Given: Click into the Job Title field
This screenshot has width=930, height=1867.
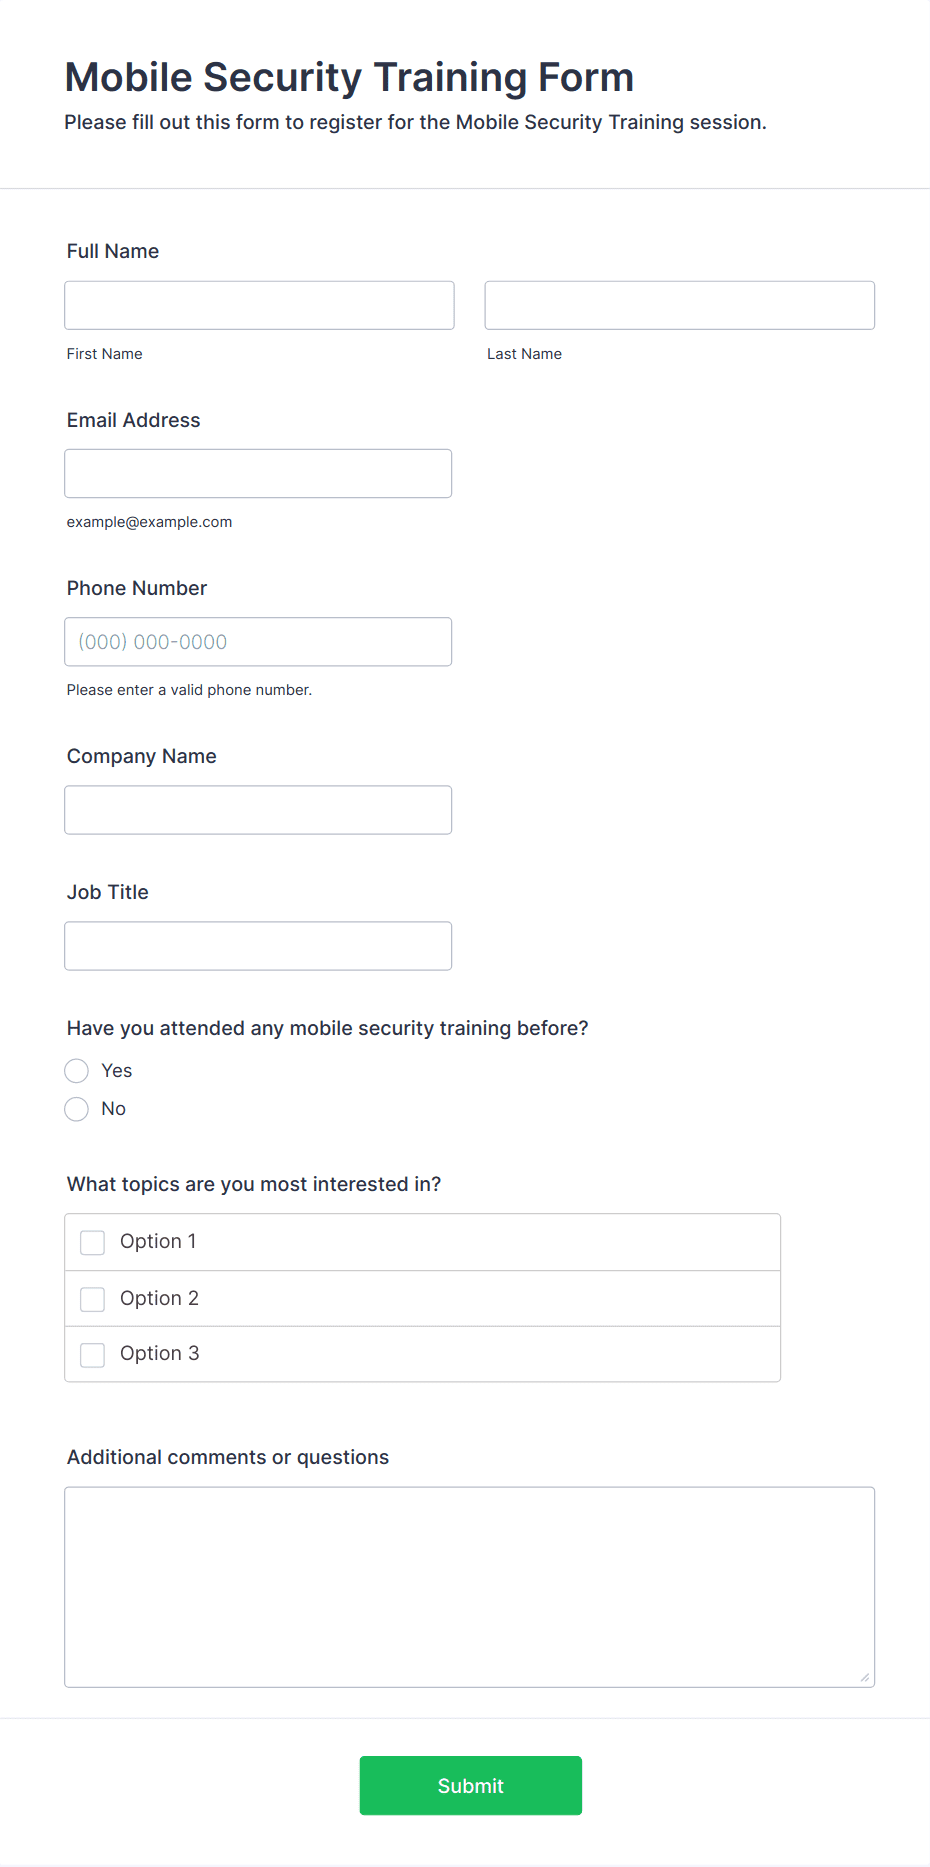Looking at the screenshot, I should (258, 946).
